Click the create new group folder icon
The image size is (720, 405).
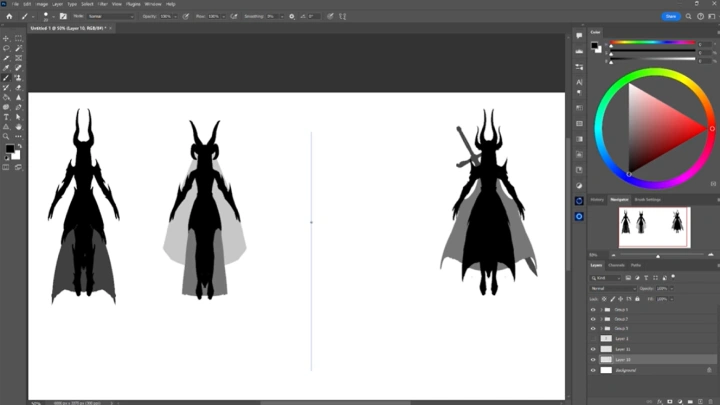[690, 401]
